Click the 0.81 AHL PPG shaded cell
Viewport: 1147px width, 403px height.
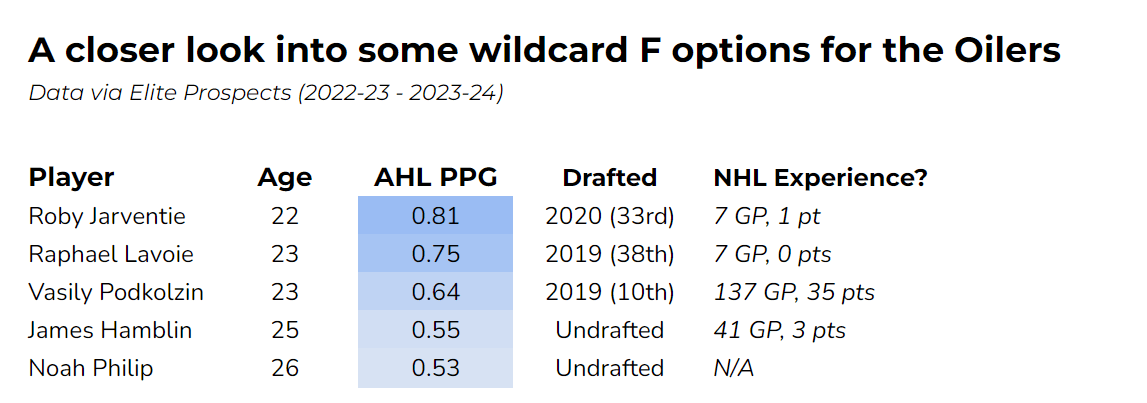point(435,216)
